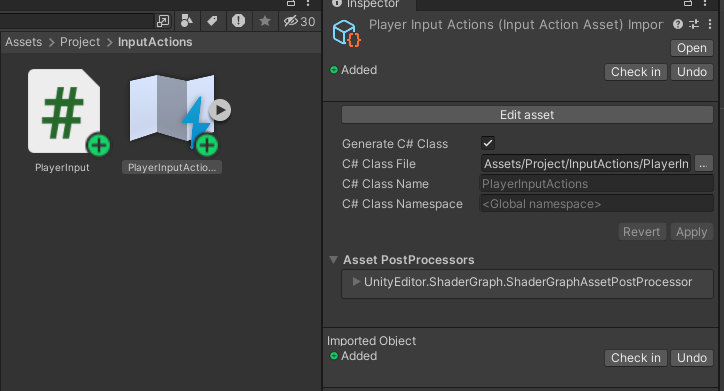This screenshot has height=391, width=724.
Task: Select the InputActions breadcrumb
Action: 155,42
